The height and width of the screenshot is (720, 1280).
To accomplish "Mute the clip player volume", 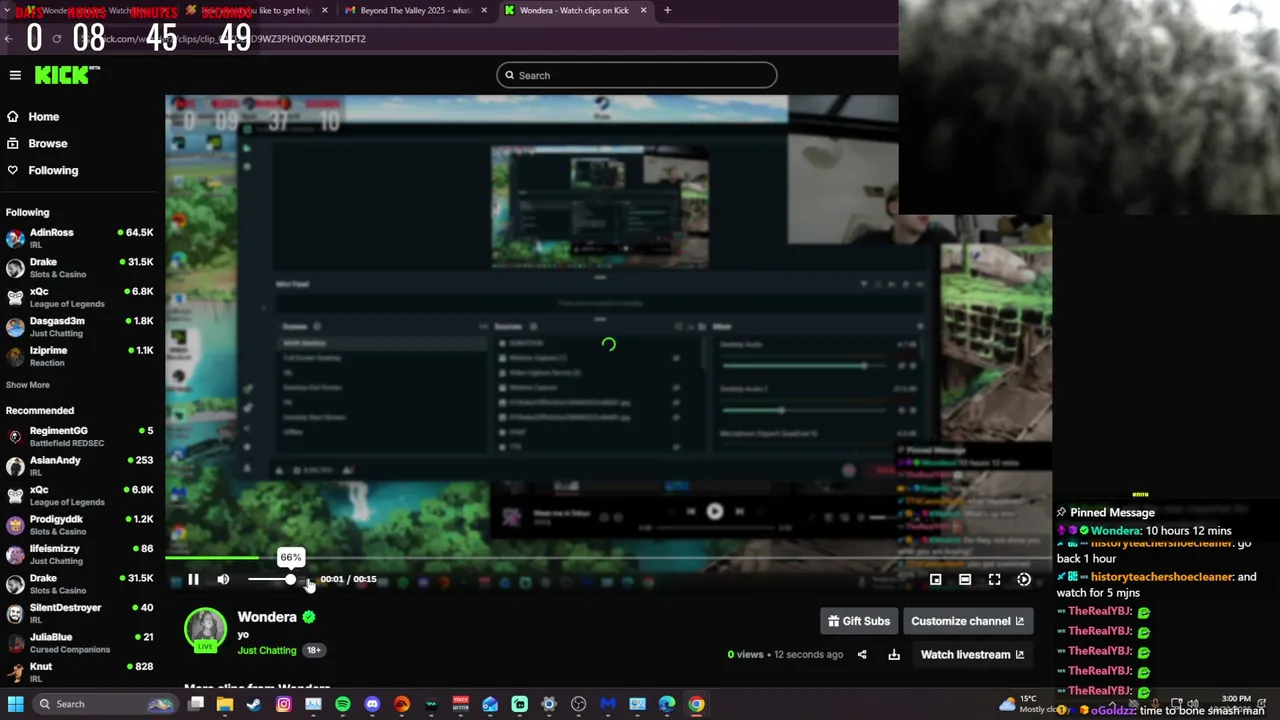I will [x=223, y=579].
